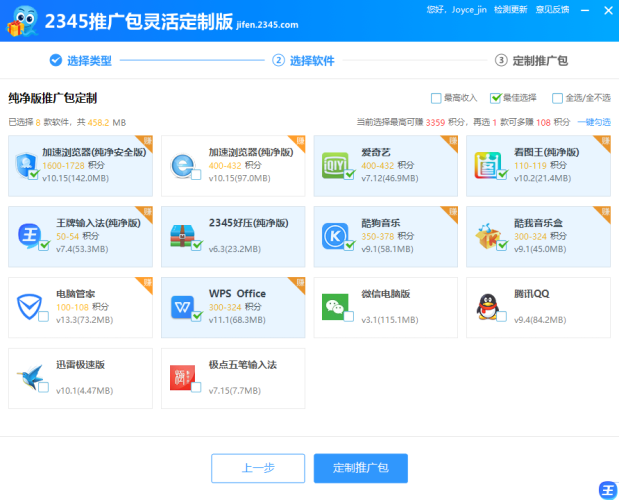Enable the 最高收入 checkbox

tap(436, 98)
